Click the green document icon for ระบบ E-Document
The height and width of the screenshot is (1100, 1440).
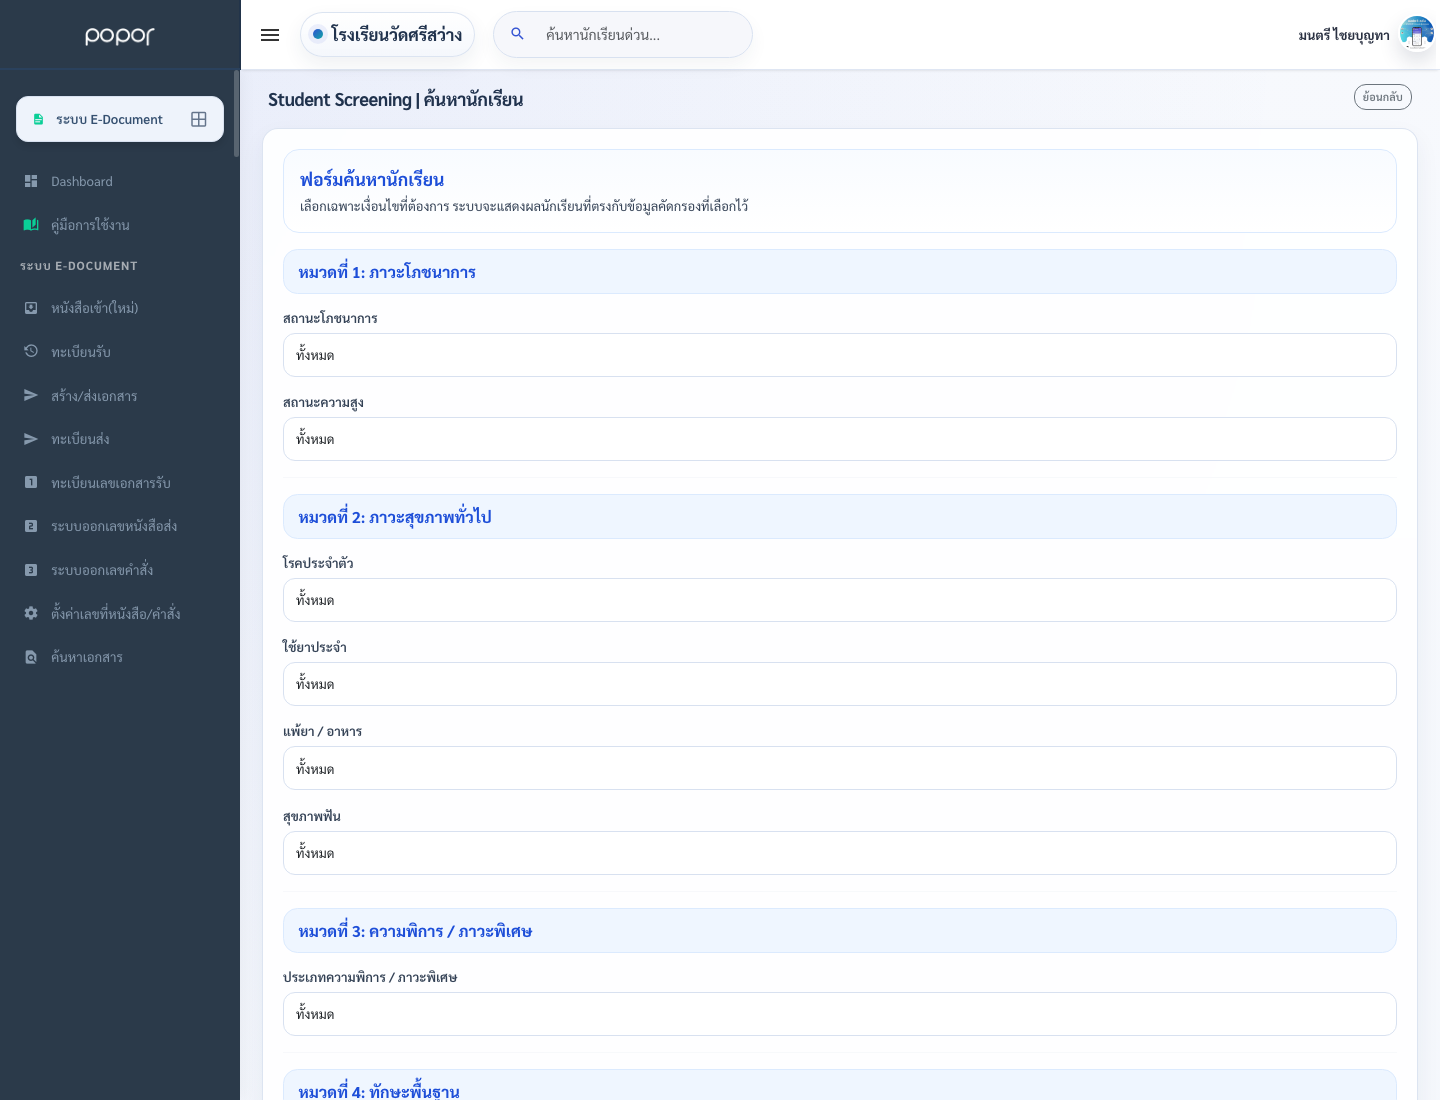(x=39, y=119)
